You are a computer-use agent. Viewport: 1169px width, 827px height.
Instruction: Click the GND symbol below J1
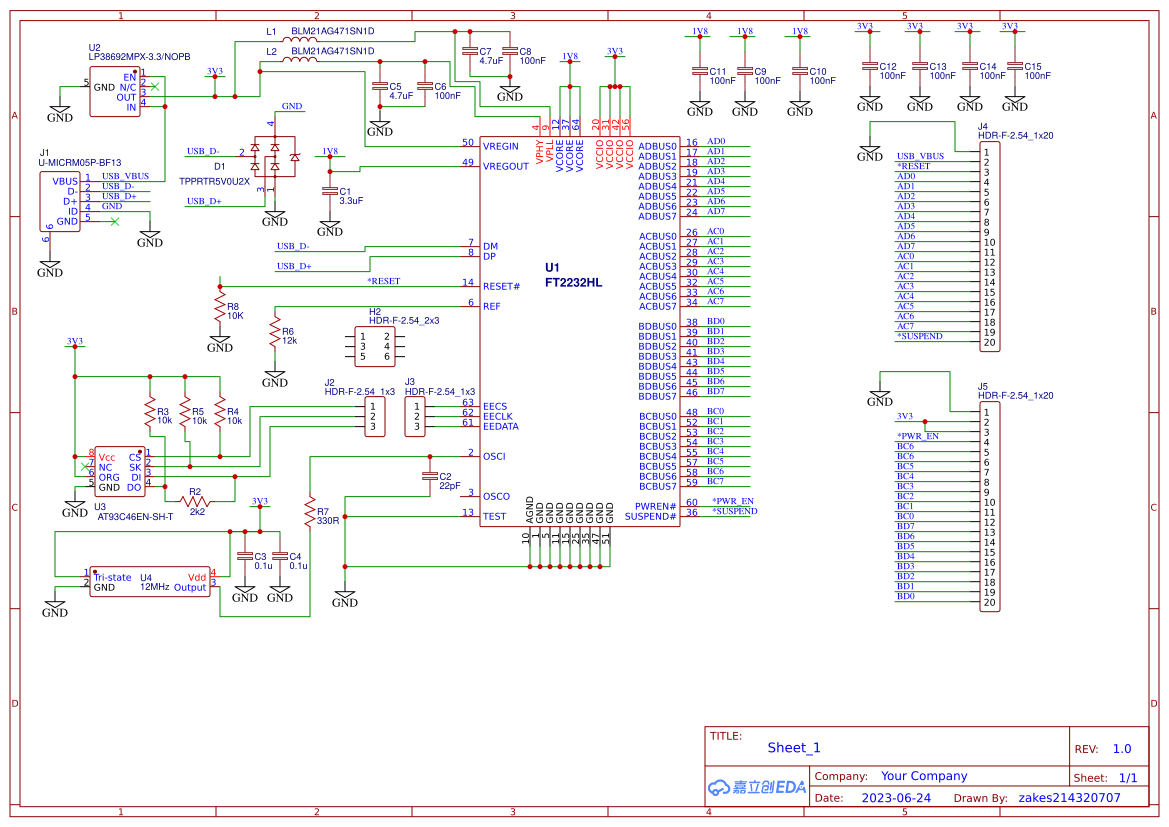(48, 264)
